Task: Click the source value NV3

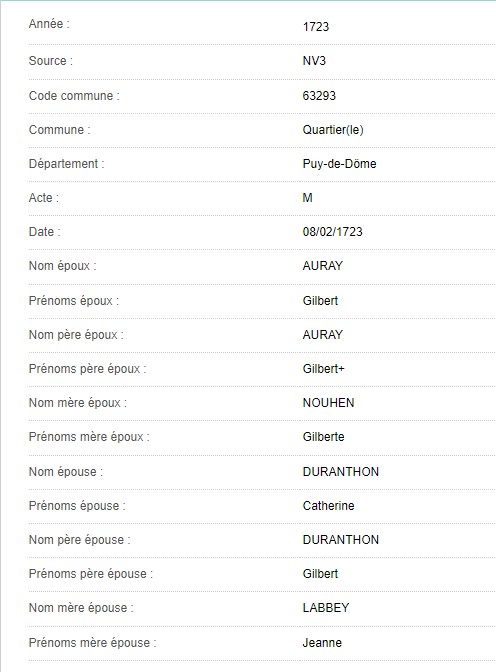Action: [x=314, y=61]
